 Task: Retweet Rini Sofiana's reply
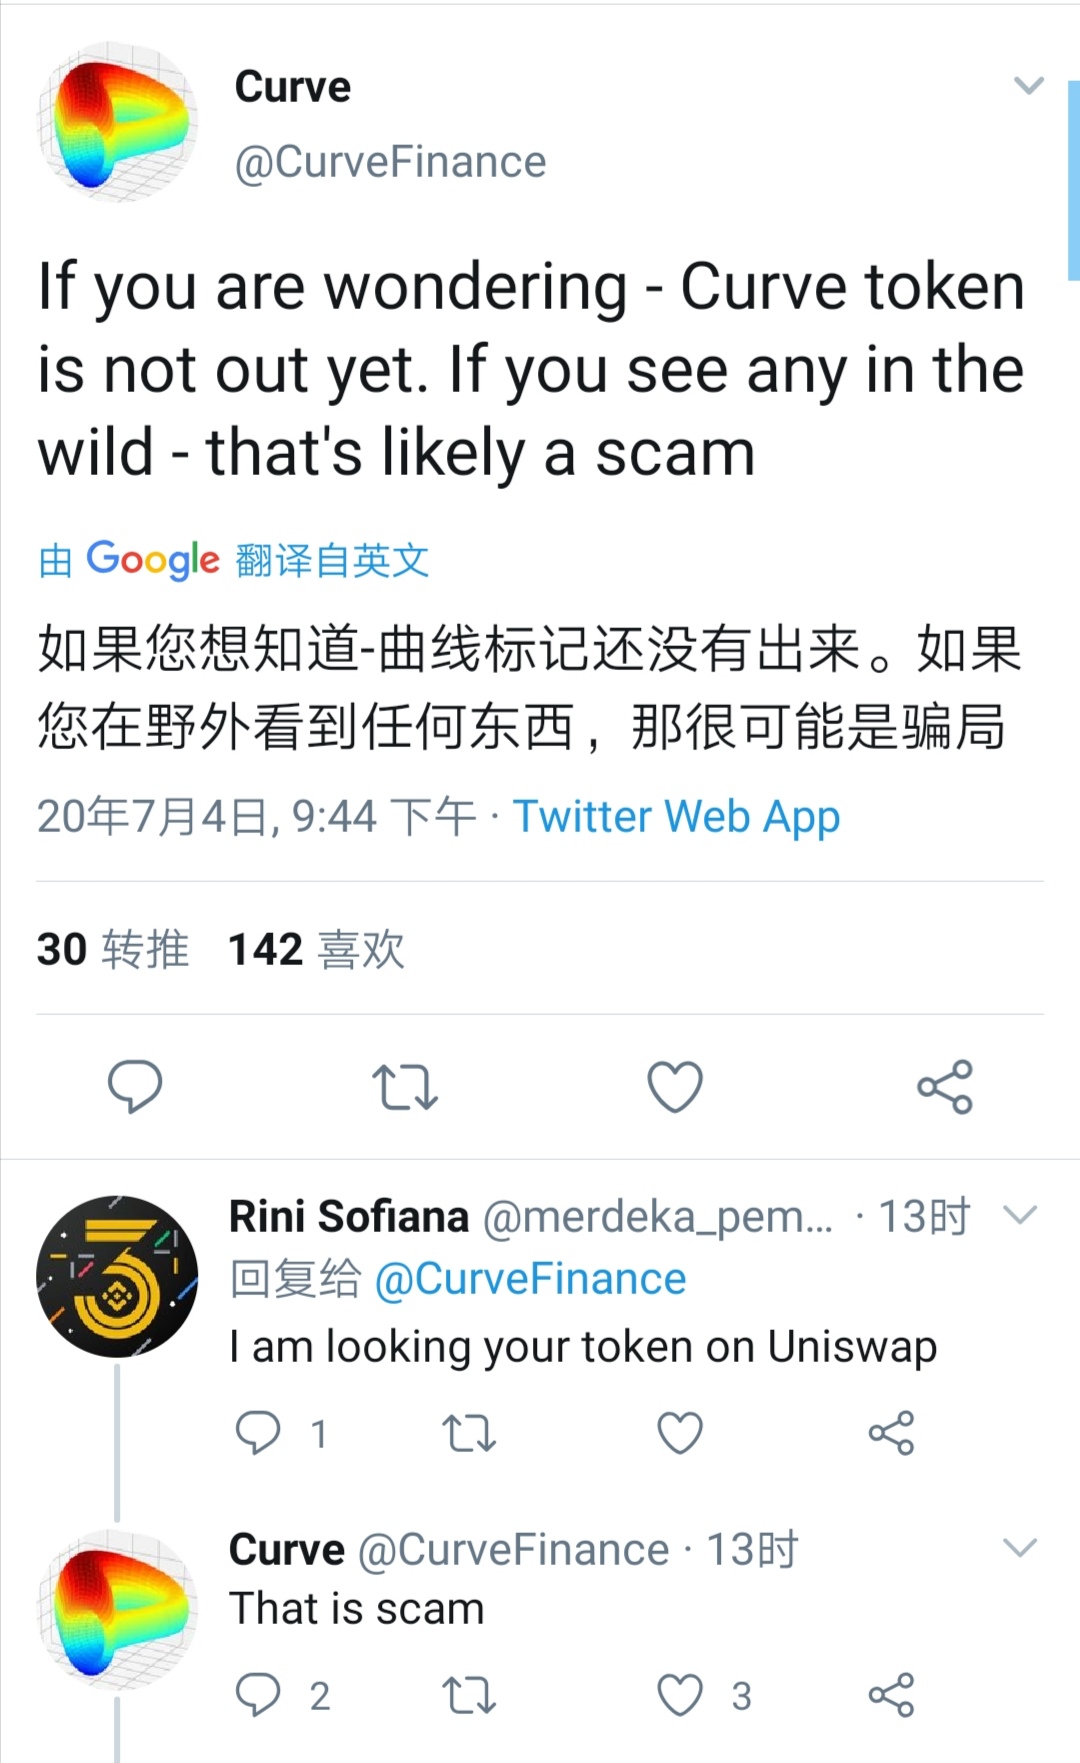click(468, 1432)
